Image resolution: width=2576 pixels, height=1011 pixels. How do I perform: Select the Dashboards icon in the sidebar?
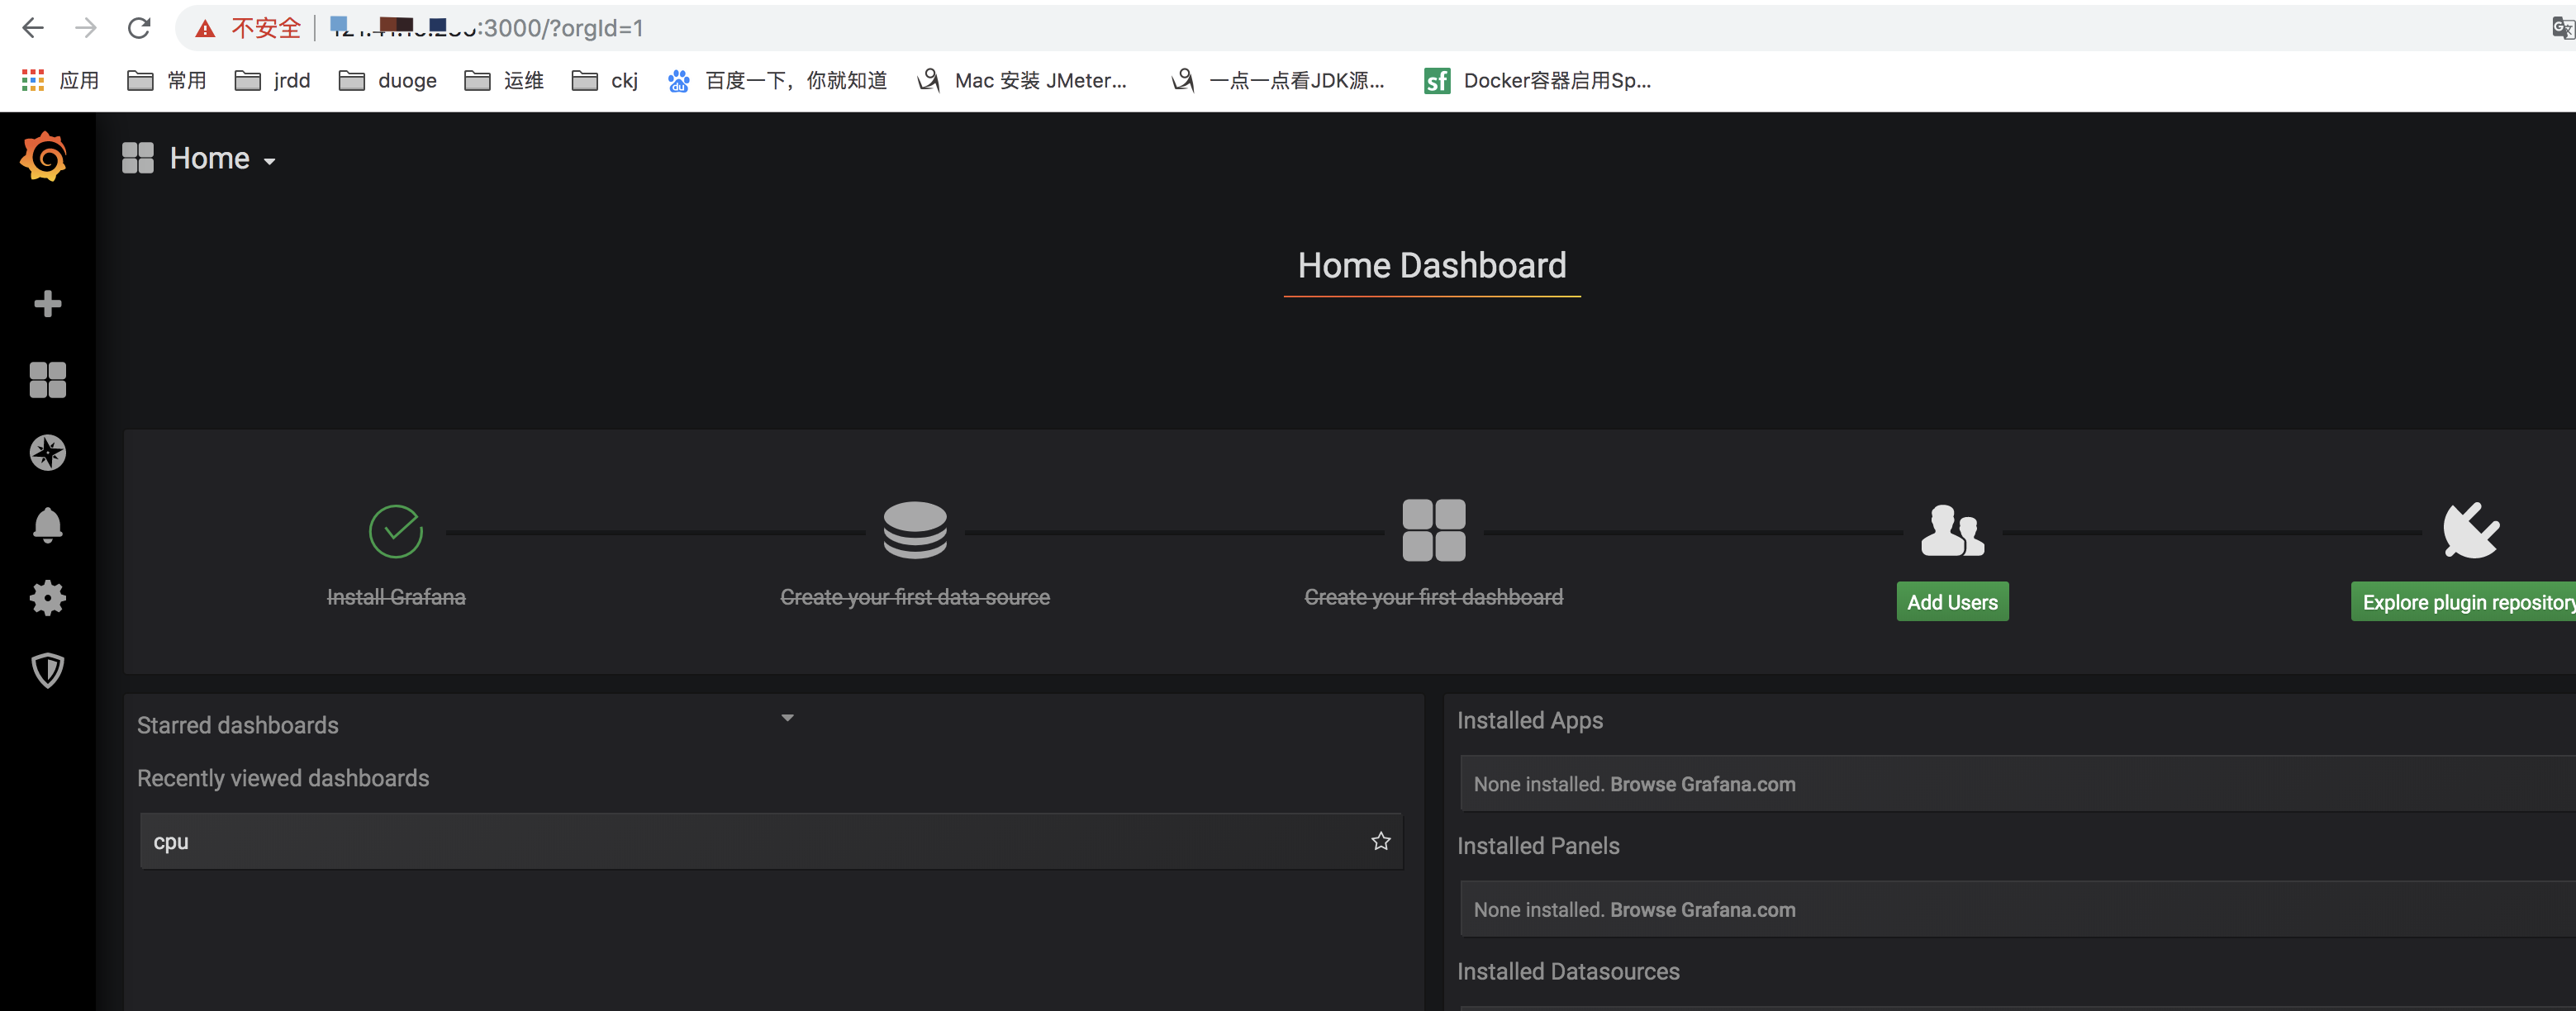(x=47, y=380)
